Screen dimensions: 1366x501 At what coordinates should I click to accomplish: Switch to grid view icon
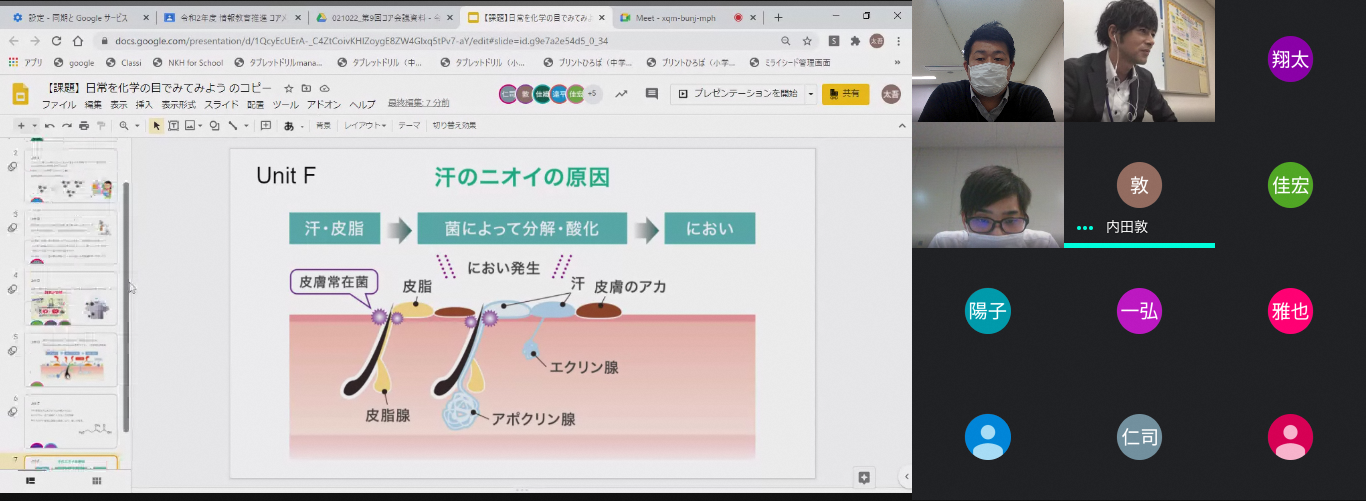pyautogui.click(x=97, y=481)
